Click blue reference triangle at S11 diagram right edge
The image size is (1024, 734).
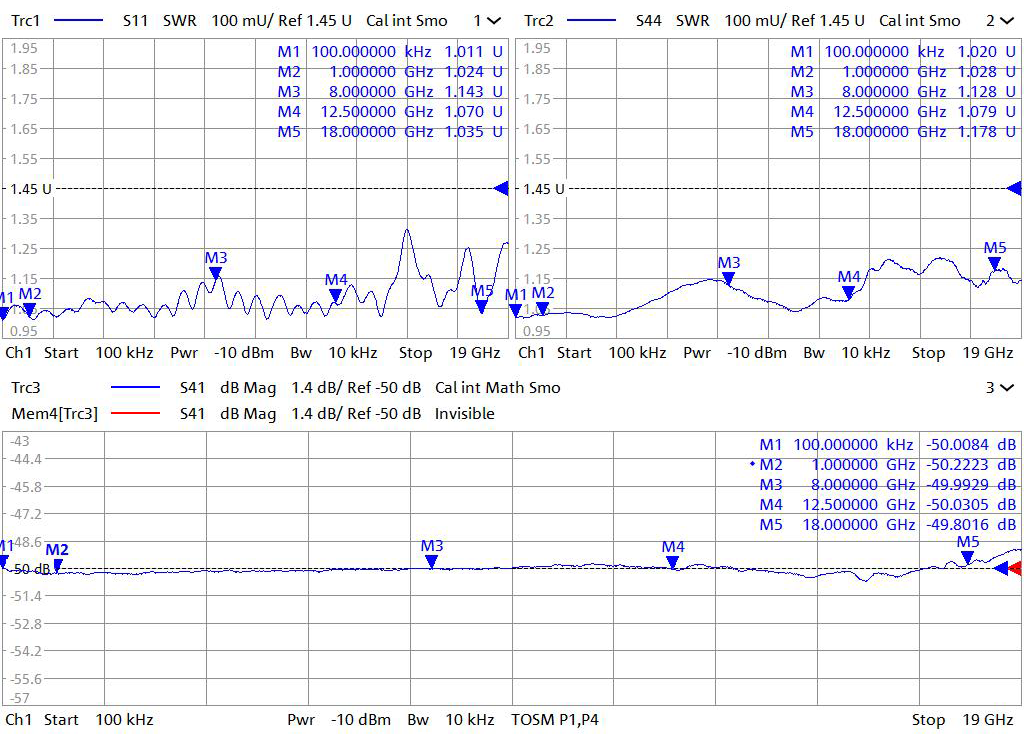pos(501,188)
